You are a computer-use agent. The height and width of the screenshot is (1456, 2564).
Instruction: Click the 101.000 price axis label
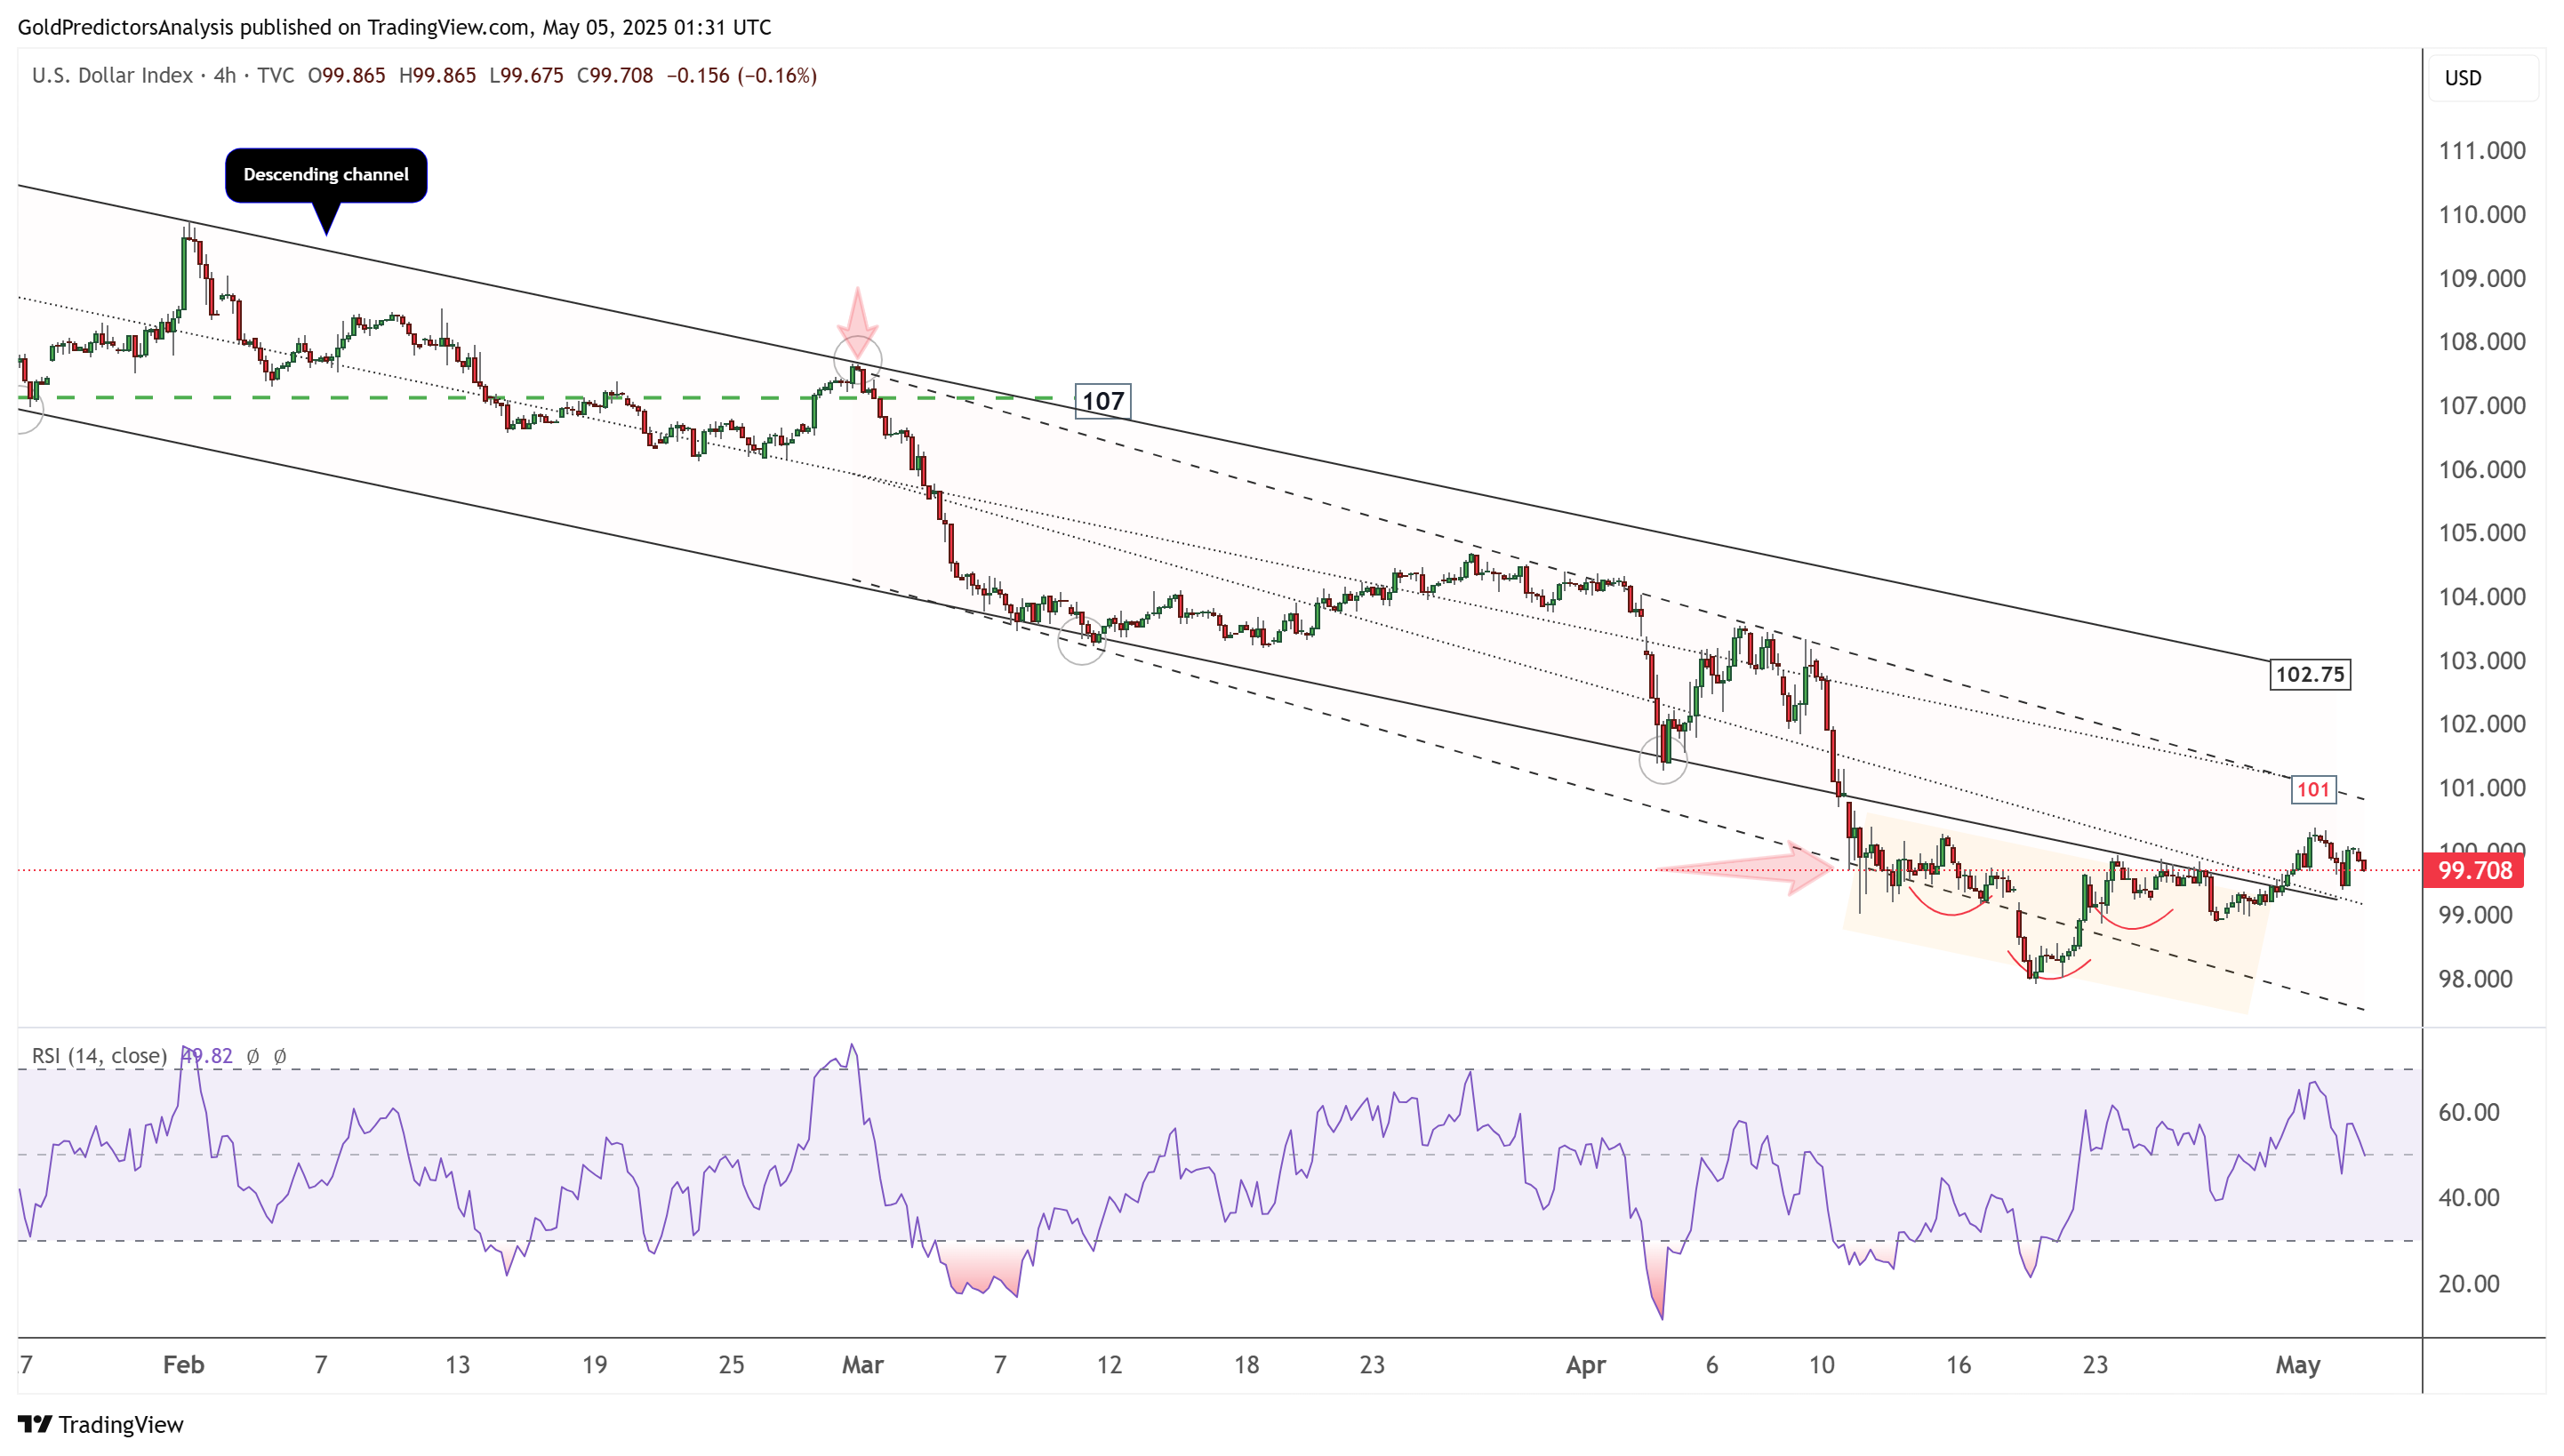tap(2482, 788)
